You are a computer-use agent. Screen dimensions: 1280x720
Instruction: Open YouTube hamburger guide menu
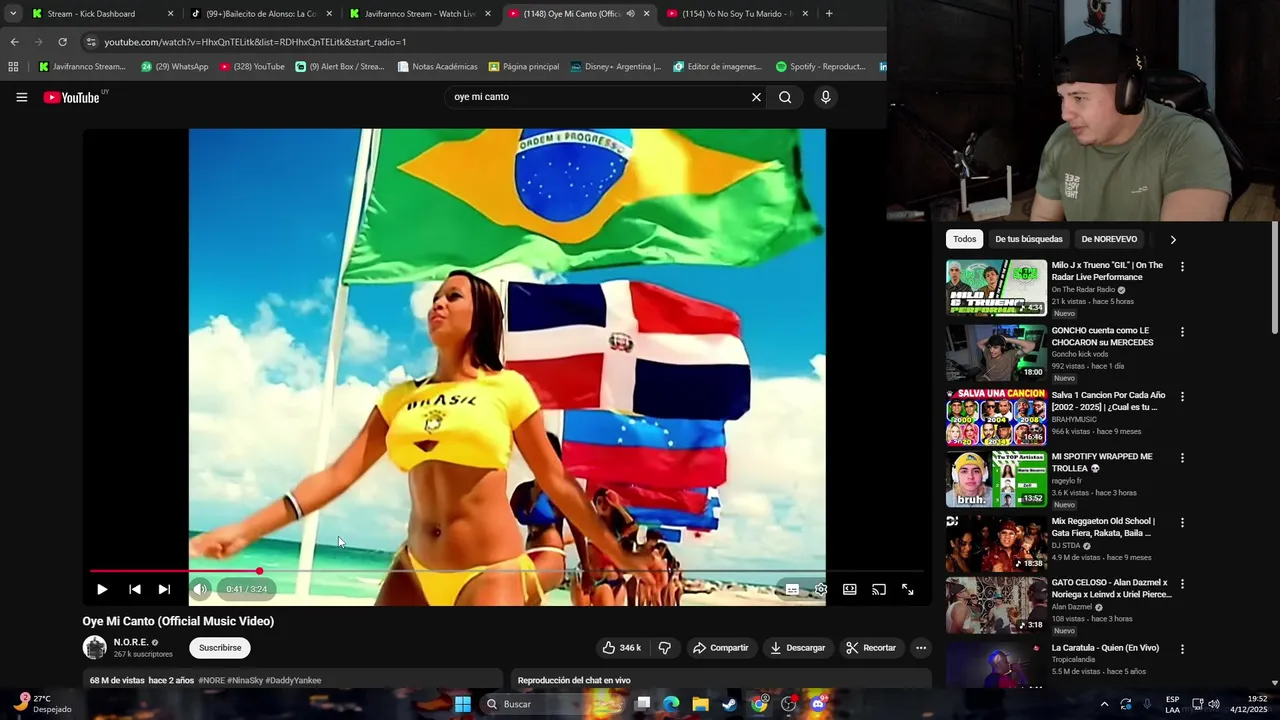[21, 97]
